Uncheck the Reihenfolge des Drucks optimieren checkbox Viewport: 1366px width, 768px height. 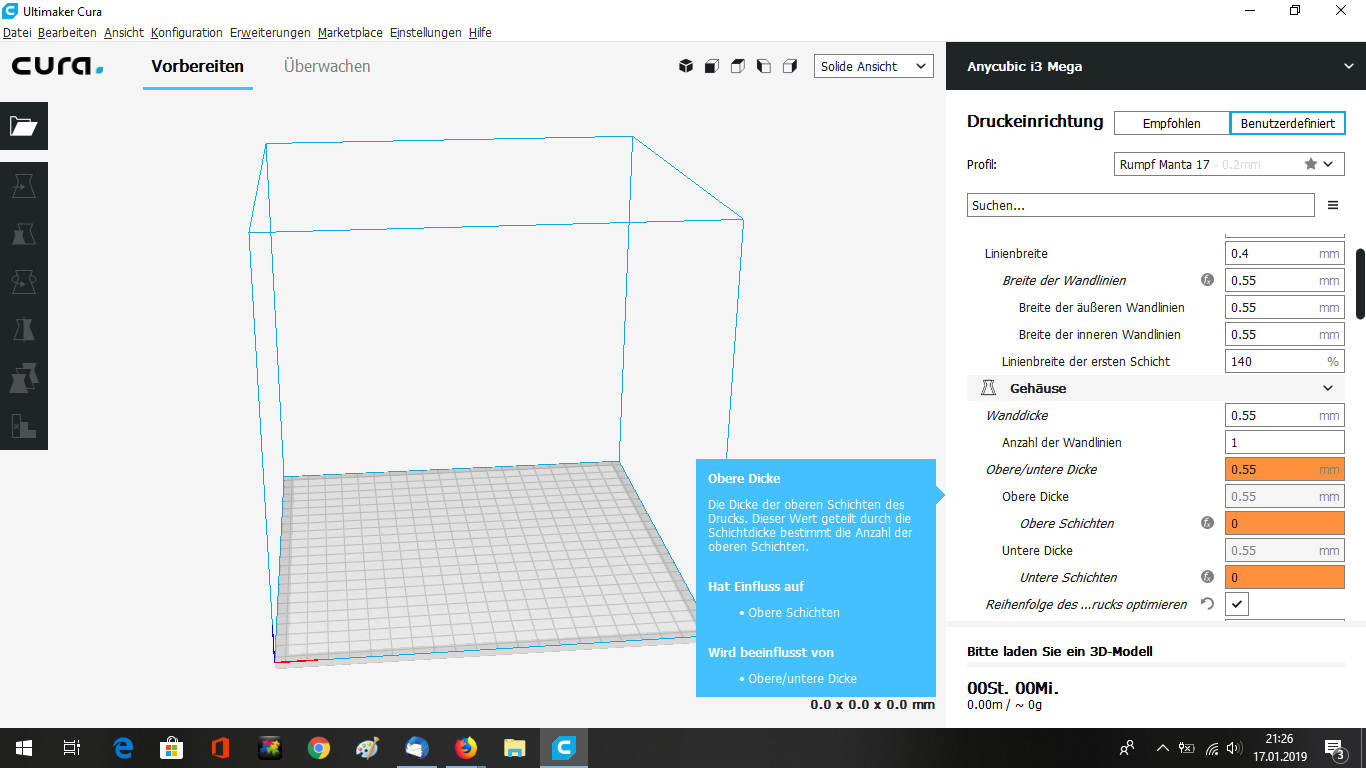[x=1237, y=604]
